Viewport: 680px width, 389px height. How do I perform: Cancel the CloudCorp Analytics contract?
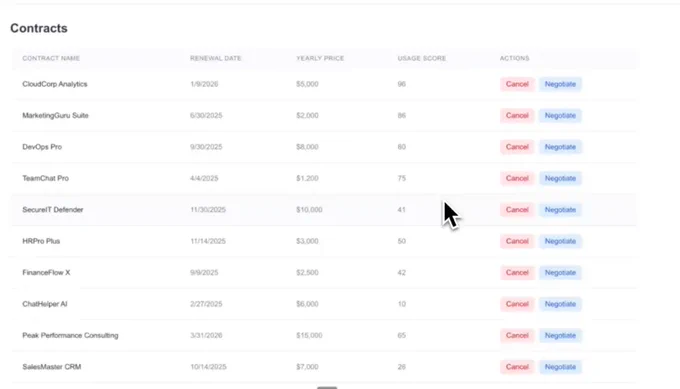coord(517,84)
